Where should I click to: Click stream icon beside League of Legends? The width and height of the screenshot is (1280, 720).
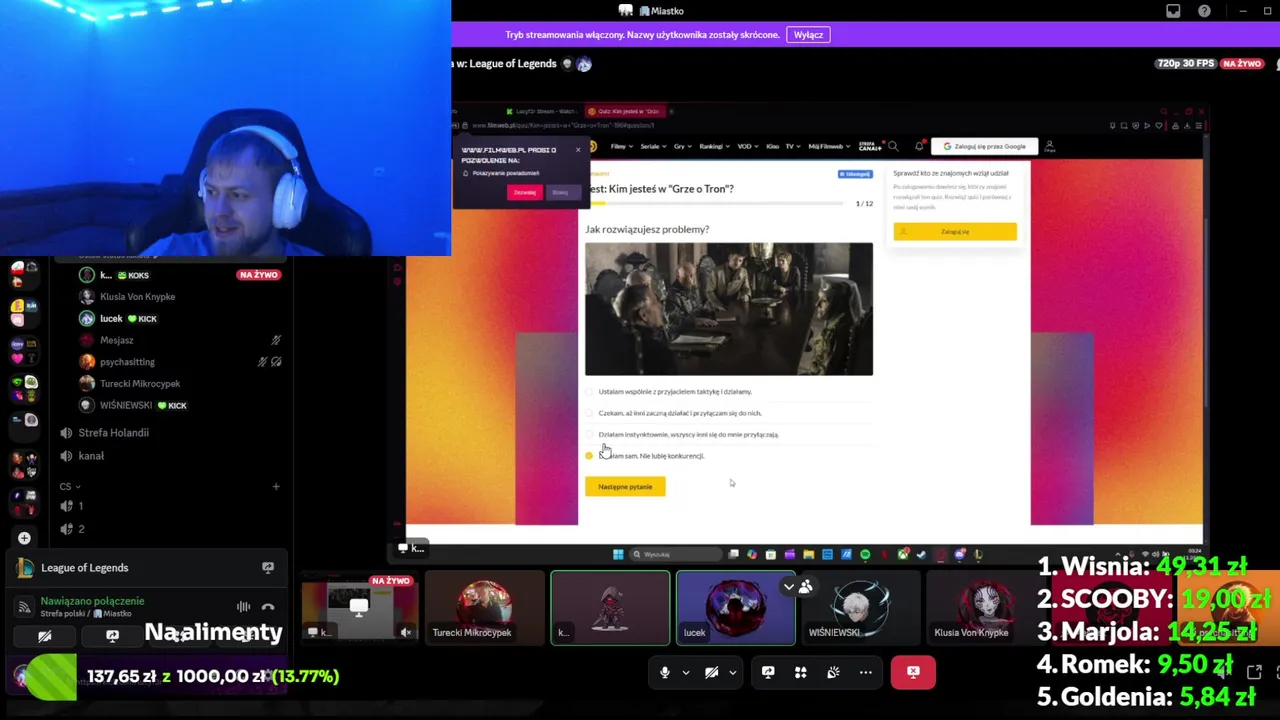pyautogui.click(x=268, y=568)
